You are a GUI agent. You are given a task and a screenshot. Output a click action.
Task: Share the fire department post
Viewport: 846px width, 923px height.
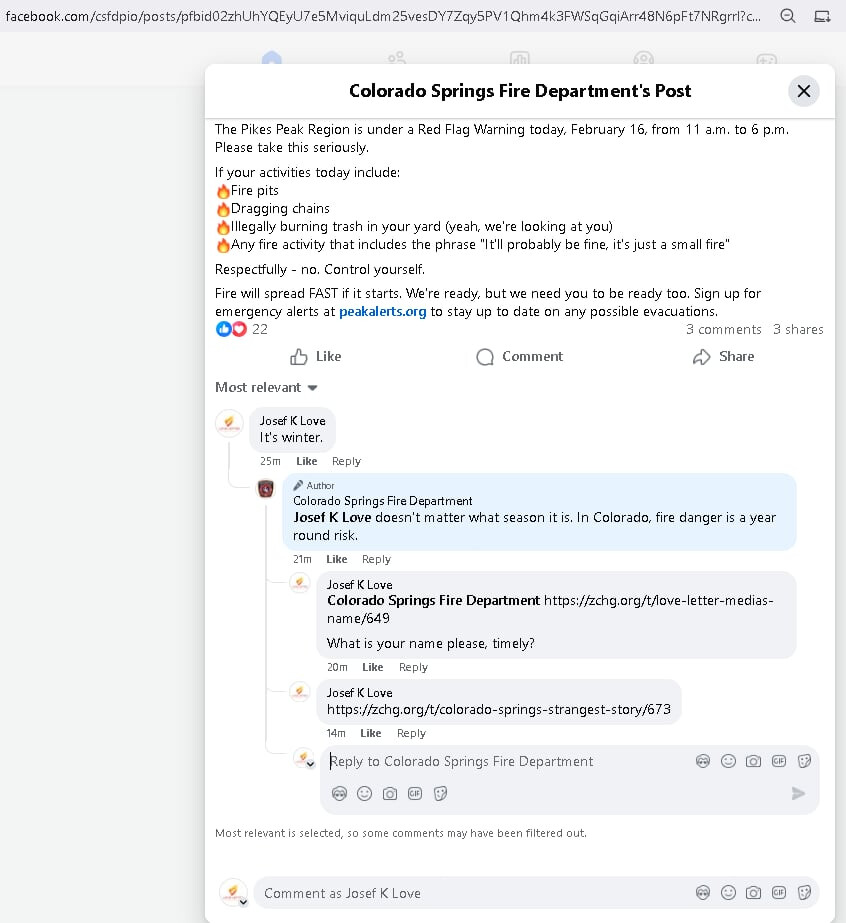(x=723, y=357)
